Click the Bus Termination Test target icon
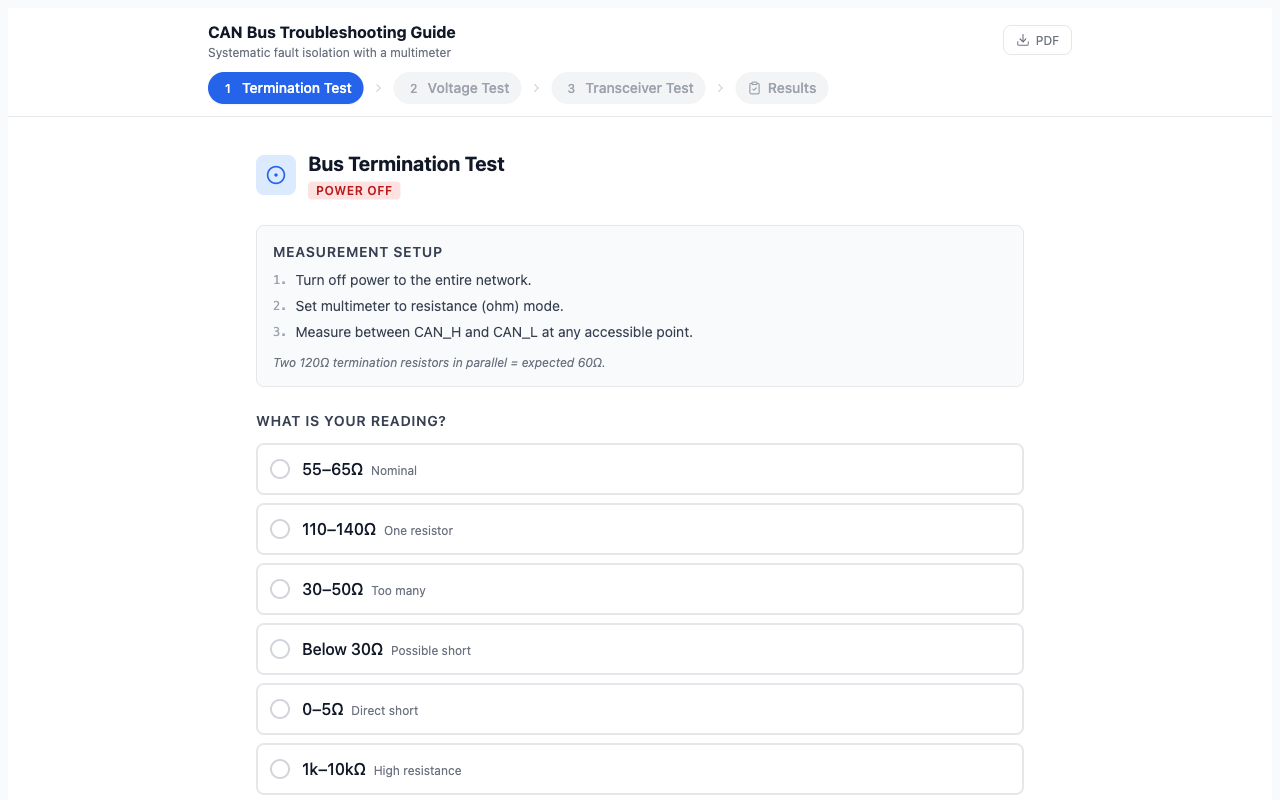The width and height of the screenshot is (1280, 800). click(276, 175)
